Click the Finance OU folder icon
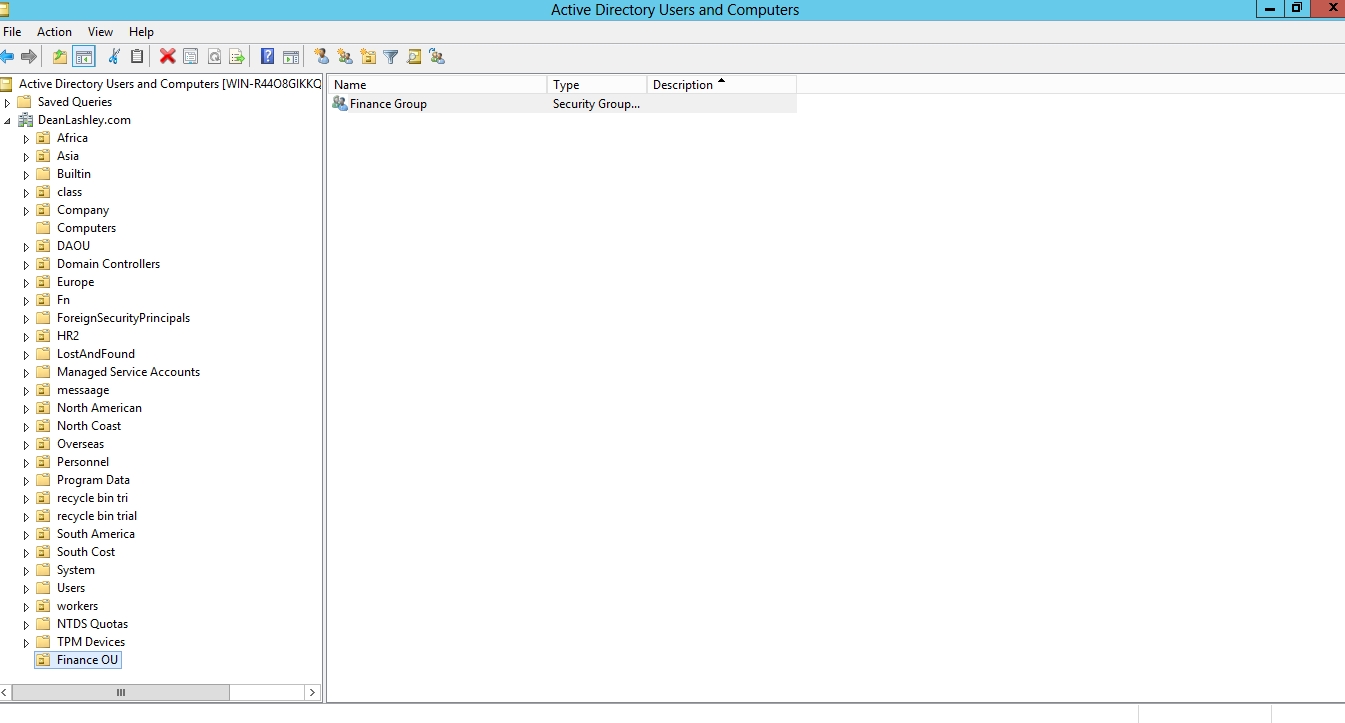This screenshot has width=1345, height=723. pyautogui.click(x=43, y=660)
